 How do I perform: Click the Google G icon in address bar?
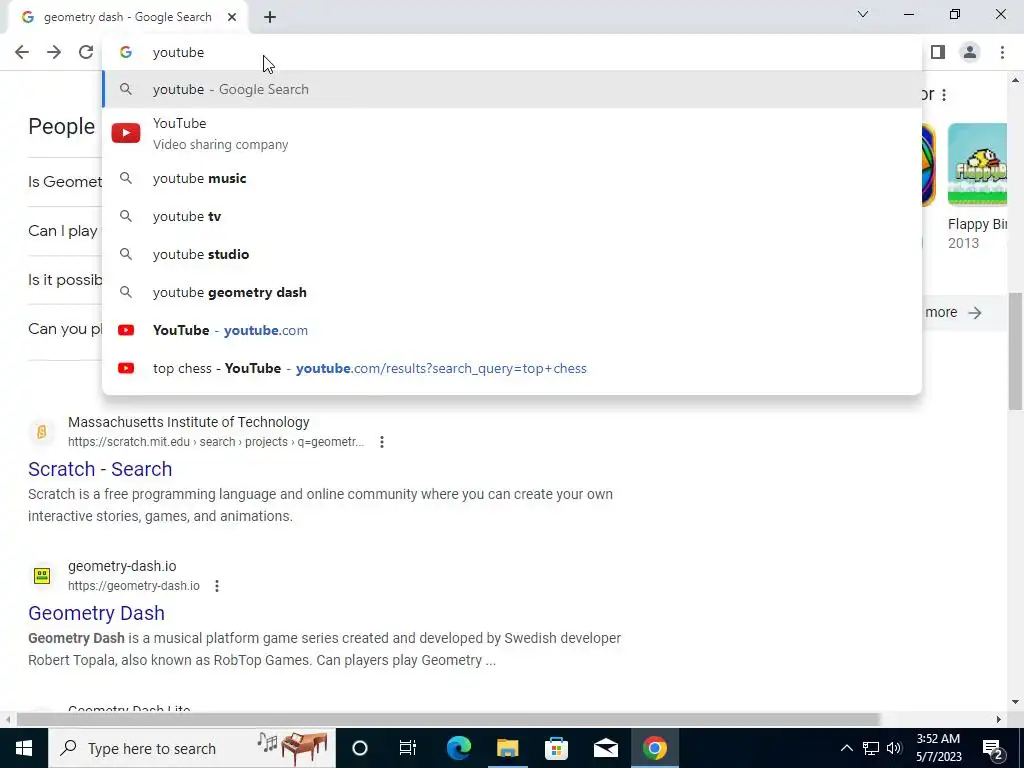tap(126, 52)
